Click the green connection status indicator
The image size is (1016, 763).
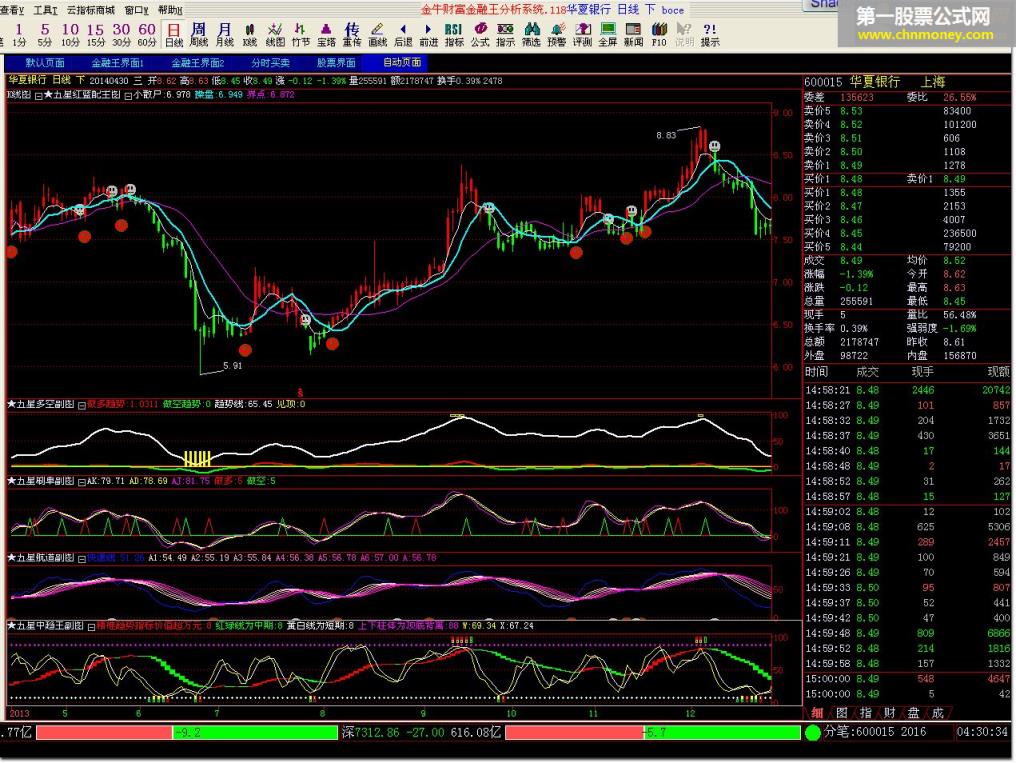[813, 733]
